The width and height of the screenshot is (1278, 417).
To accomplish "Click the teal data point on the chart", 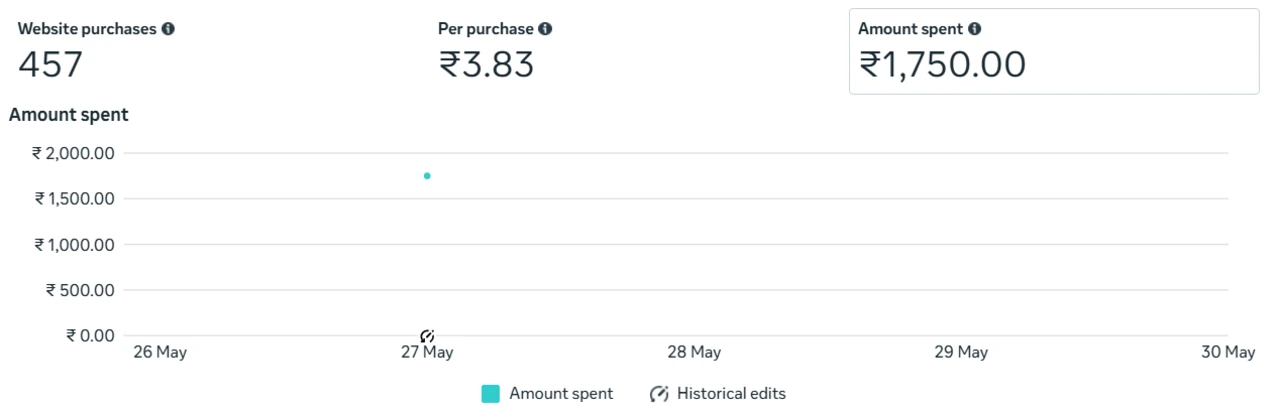I will tap(427, 176).
